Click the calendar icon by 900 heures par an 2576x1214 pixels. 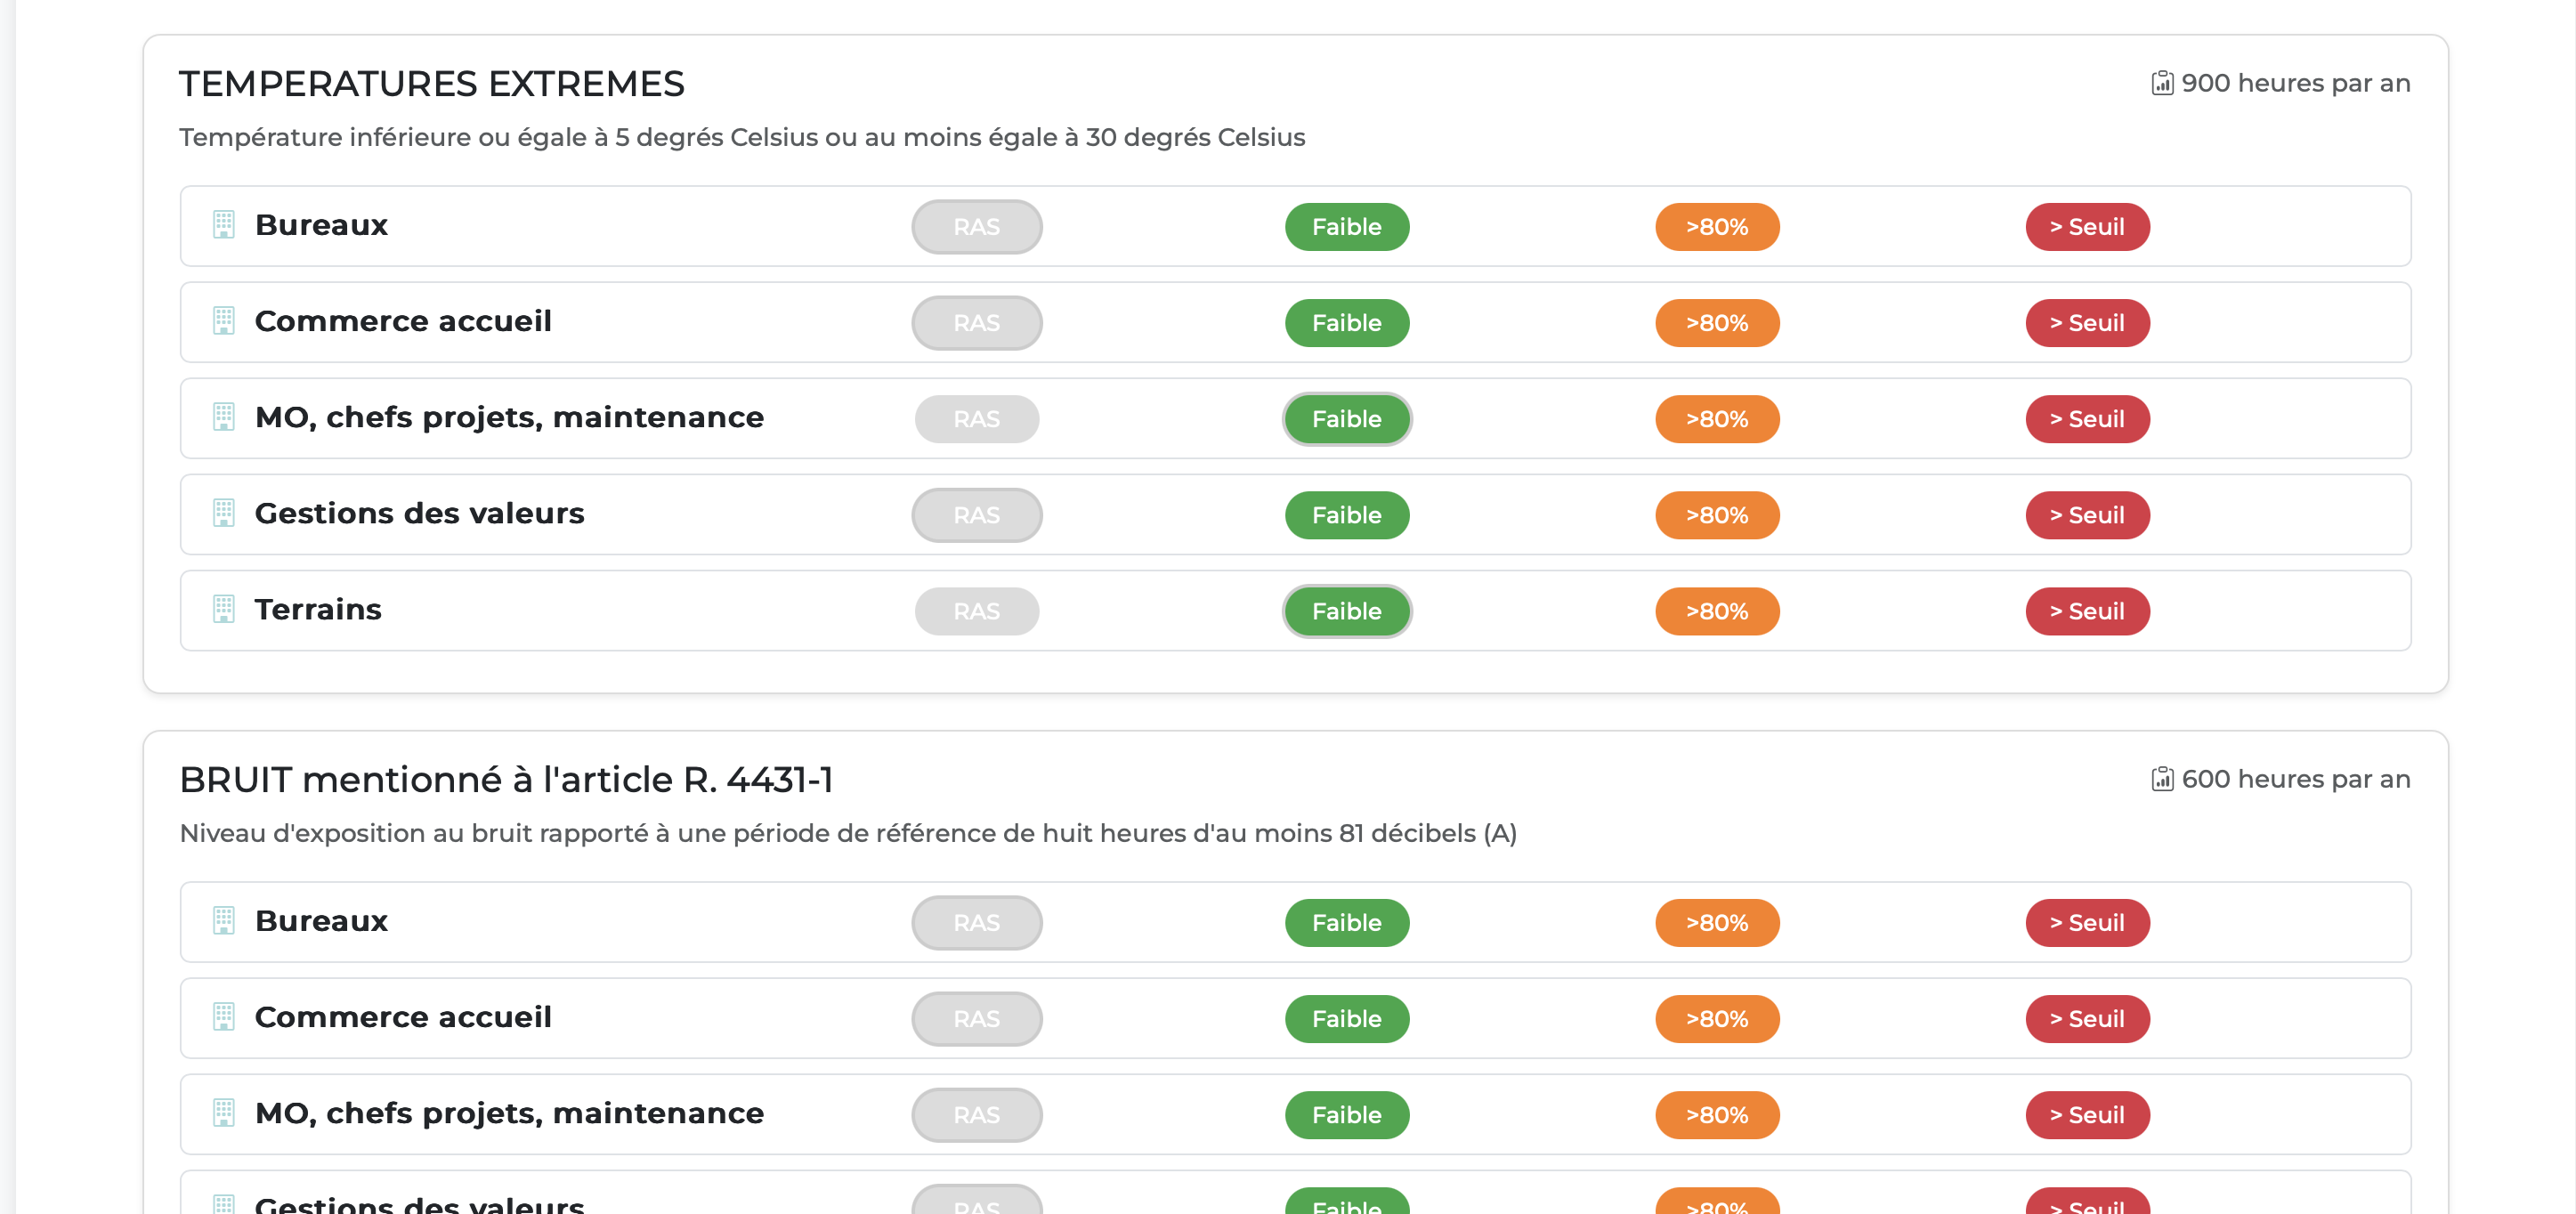coord(2162,83)
